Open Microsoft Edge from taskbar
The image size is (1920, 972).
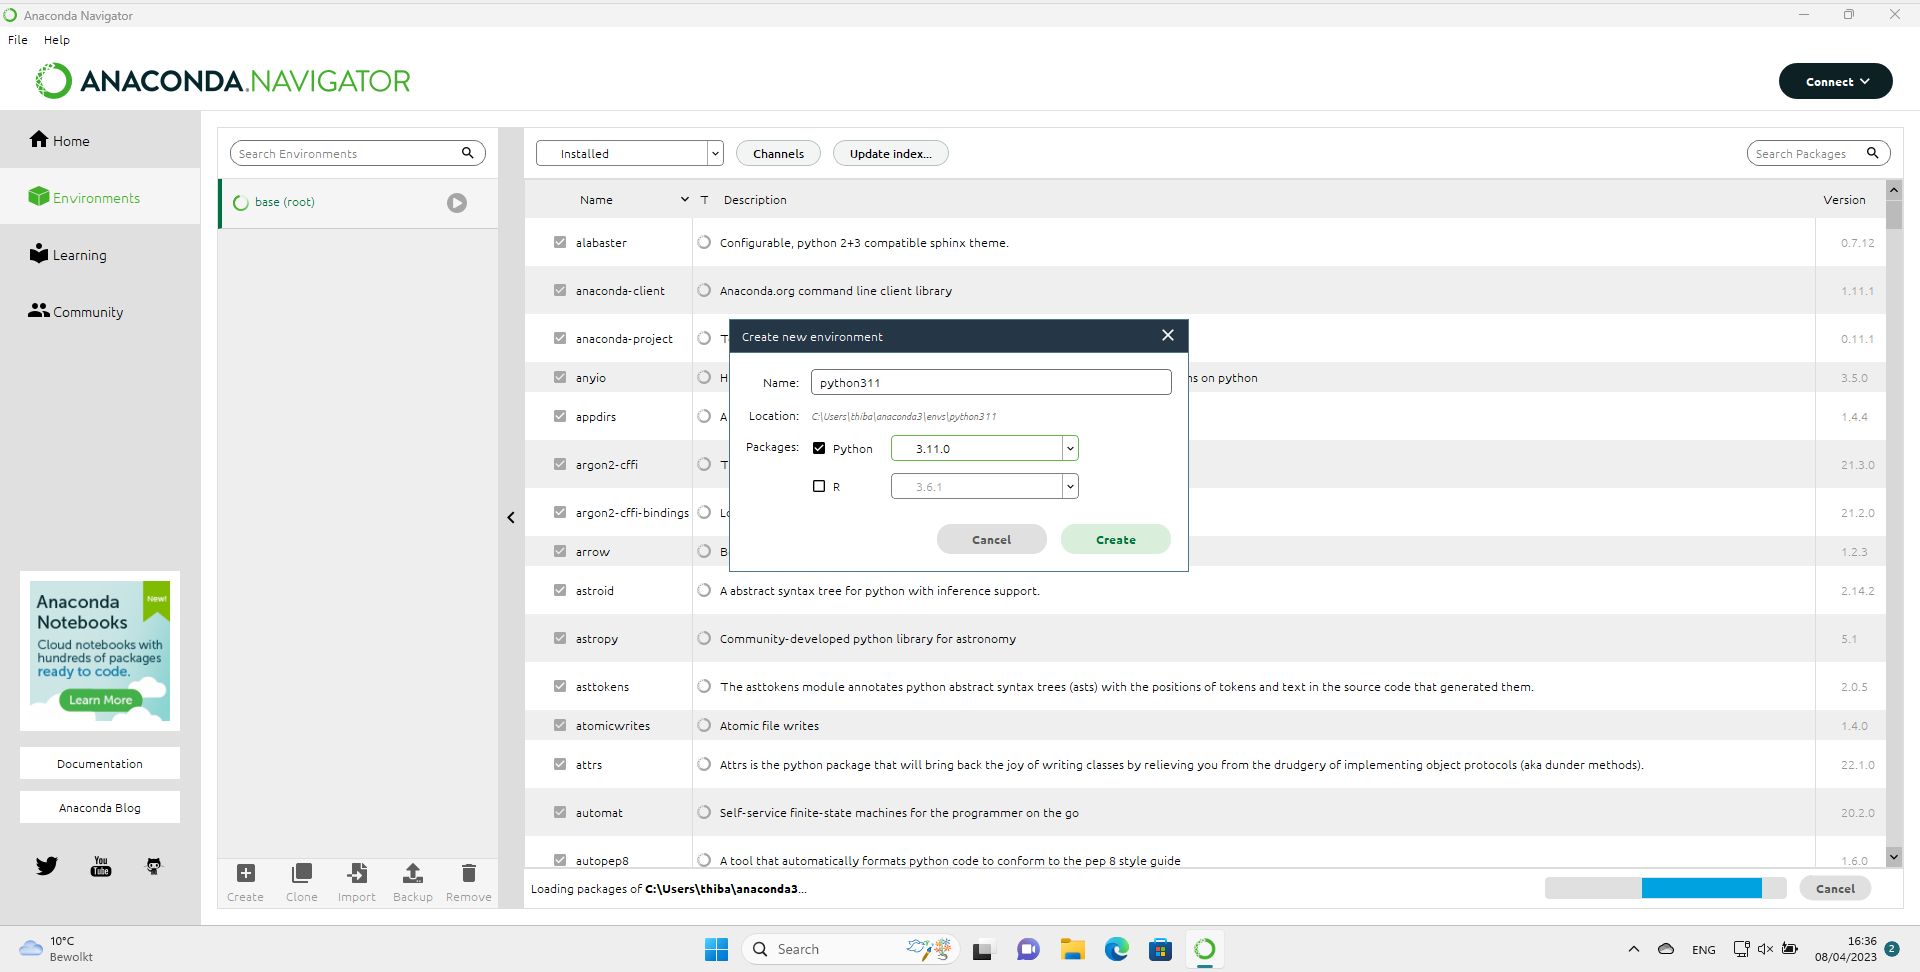click(1117, 949)
